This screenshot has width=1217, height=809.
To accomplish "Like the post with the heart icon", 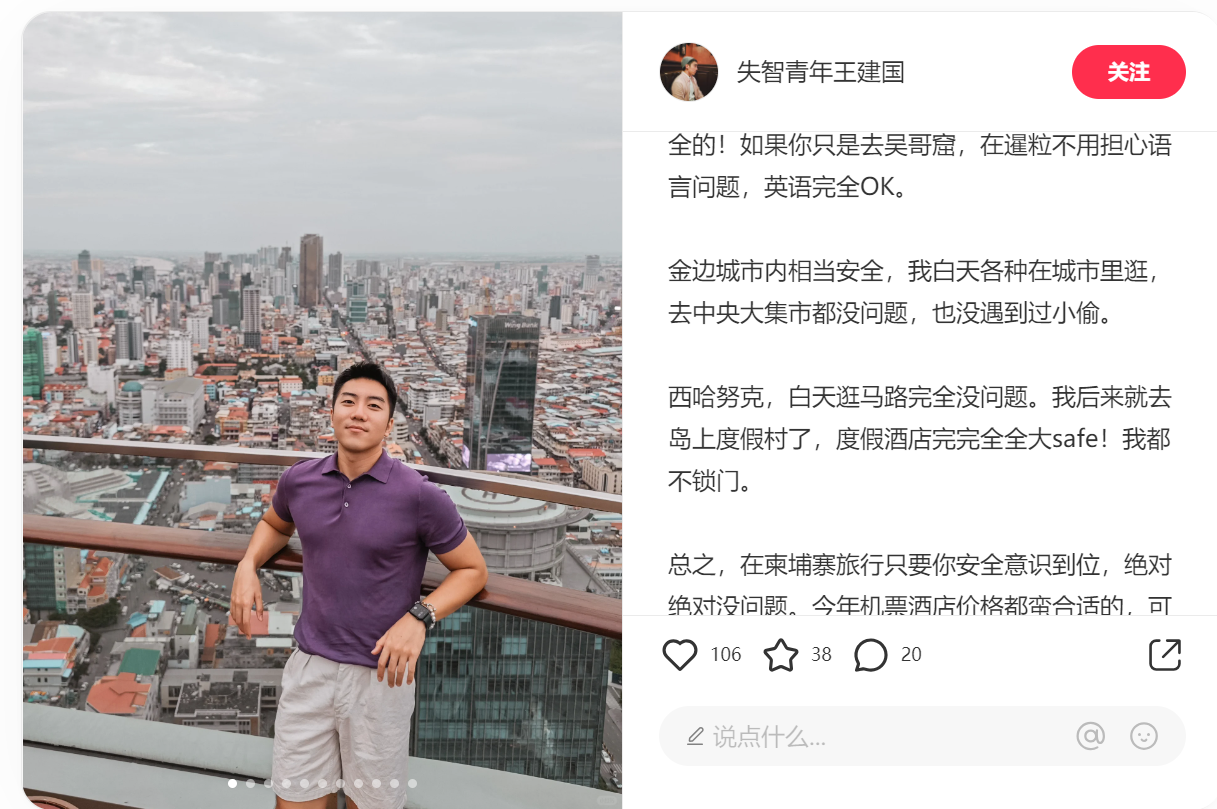I will [680, 655].
